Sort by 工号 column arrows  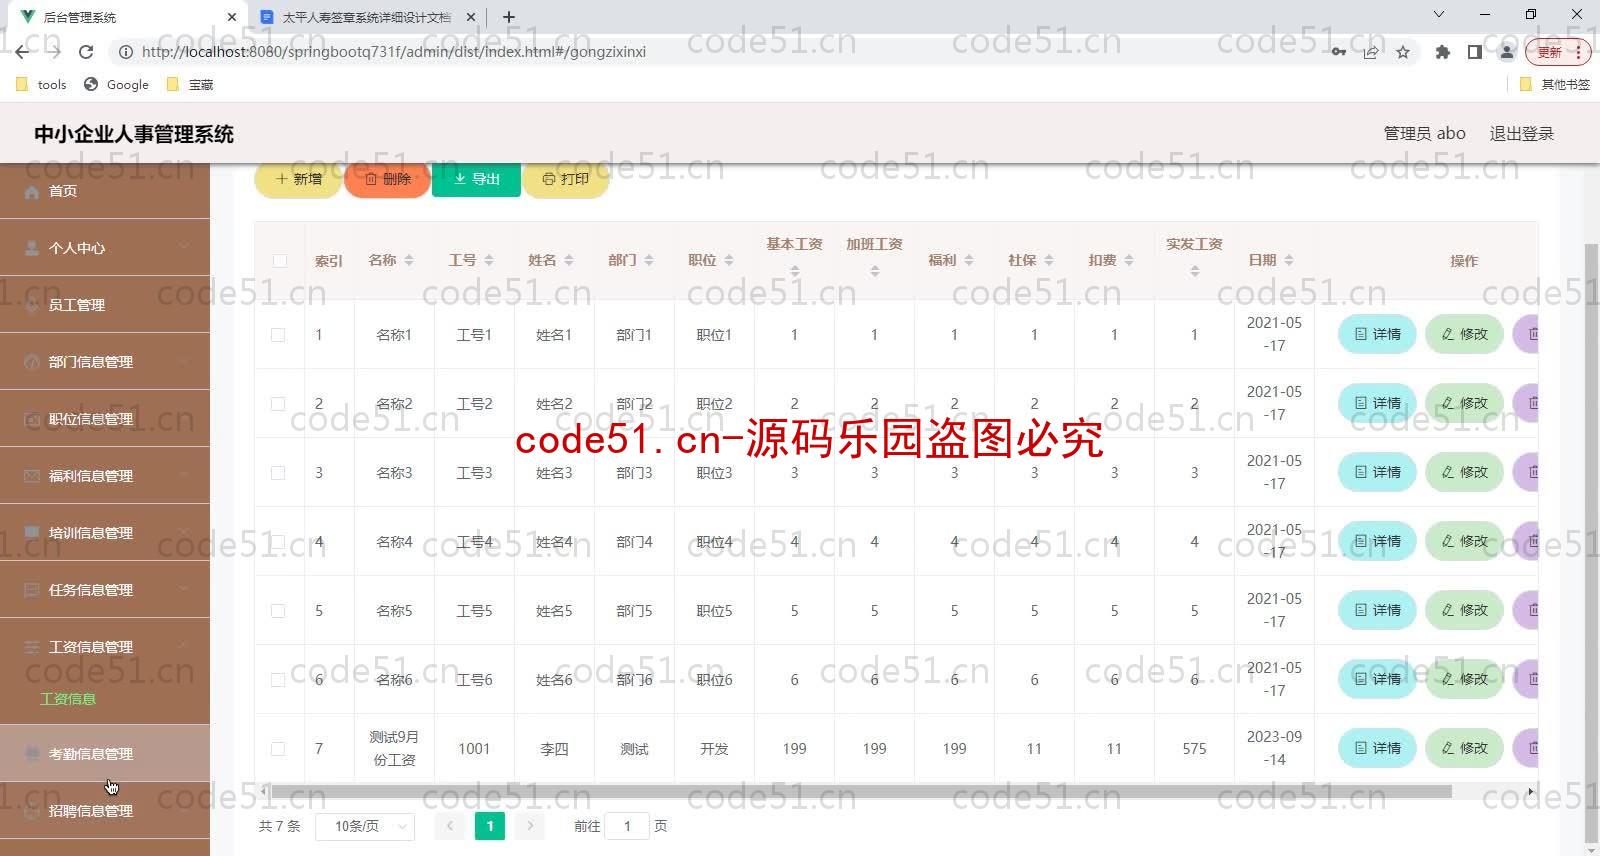tap(489, 260)
